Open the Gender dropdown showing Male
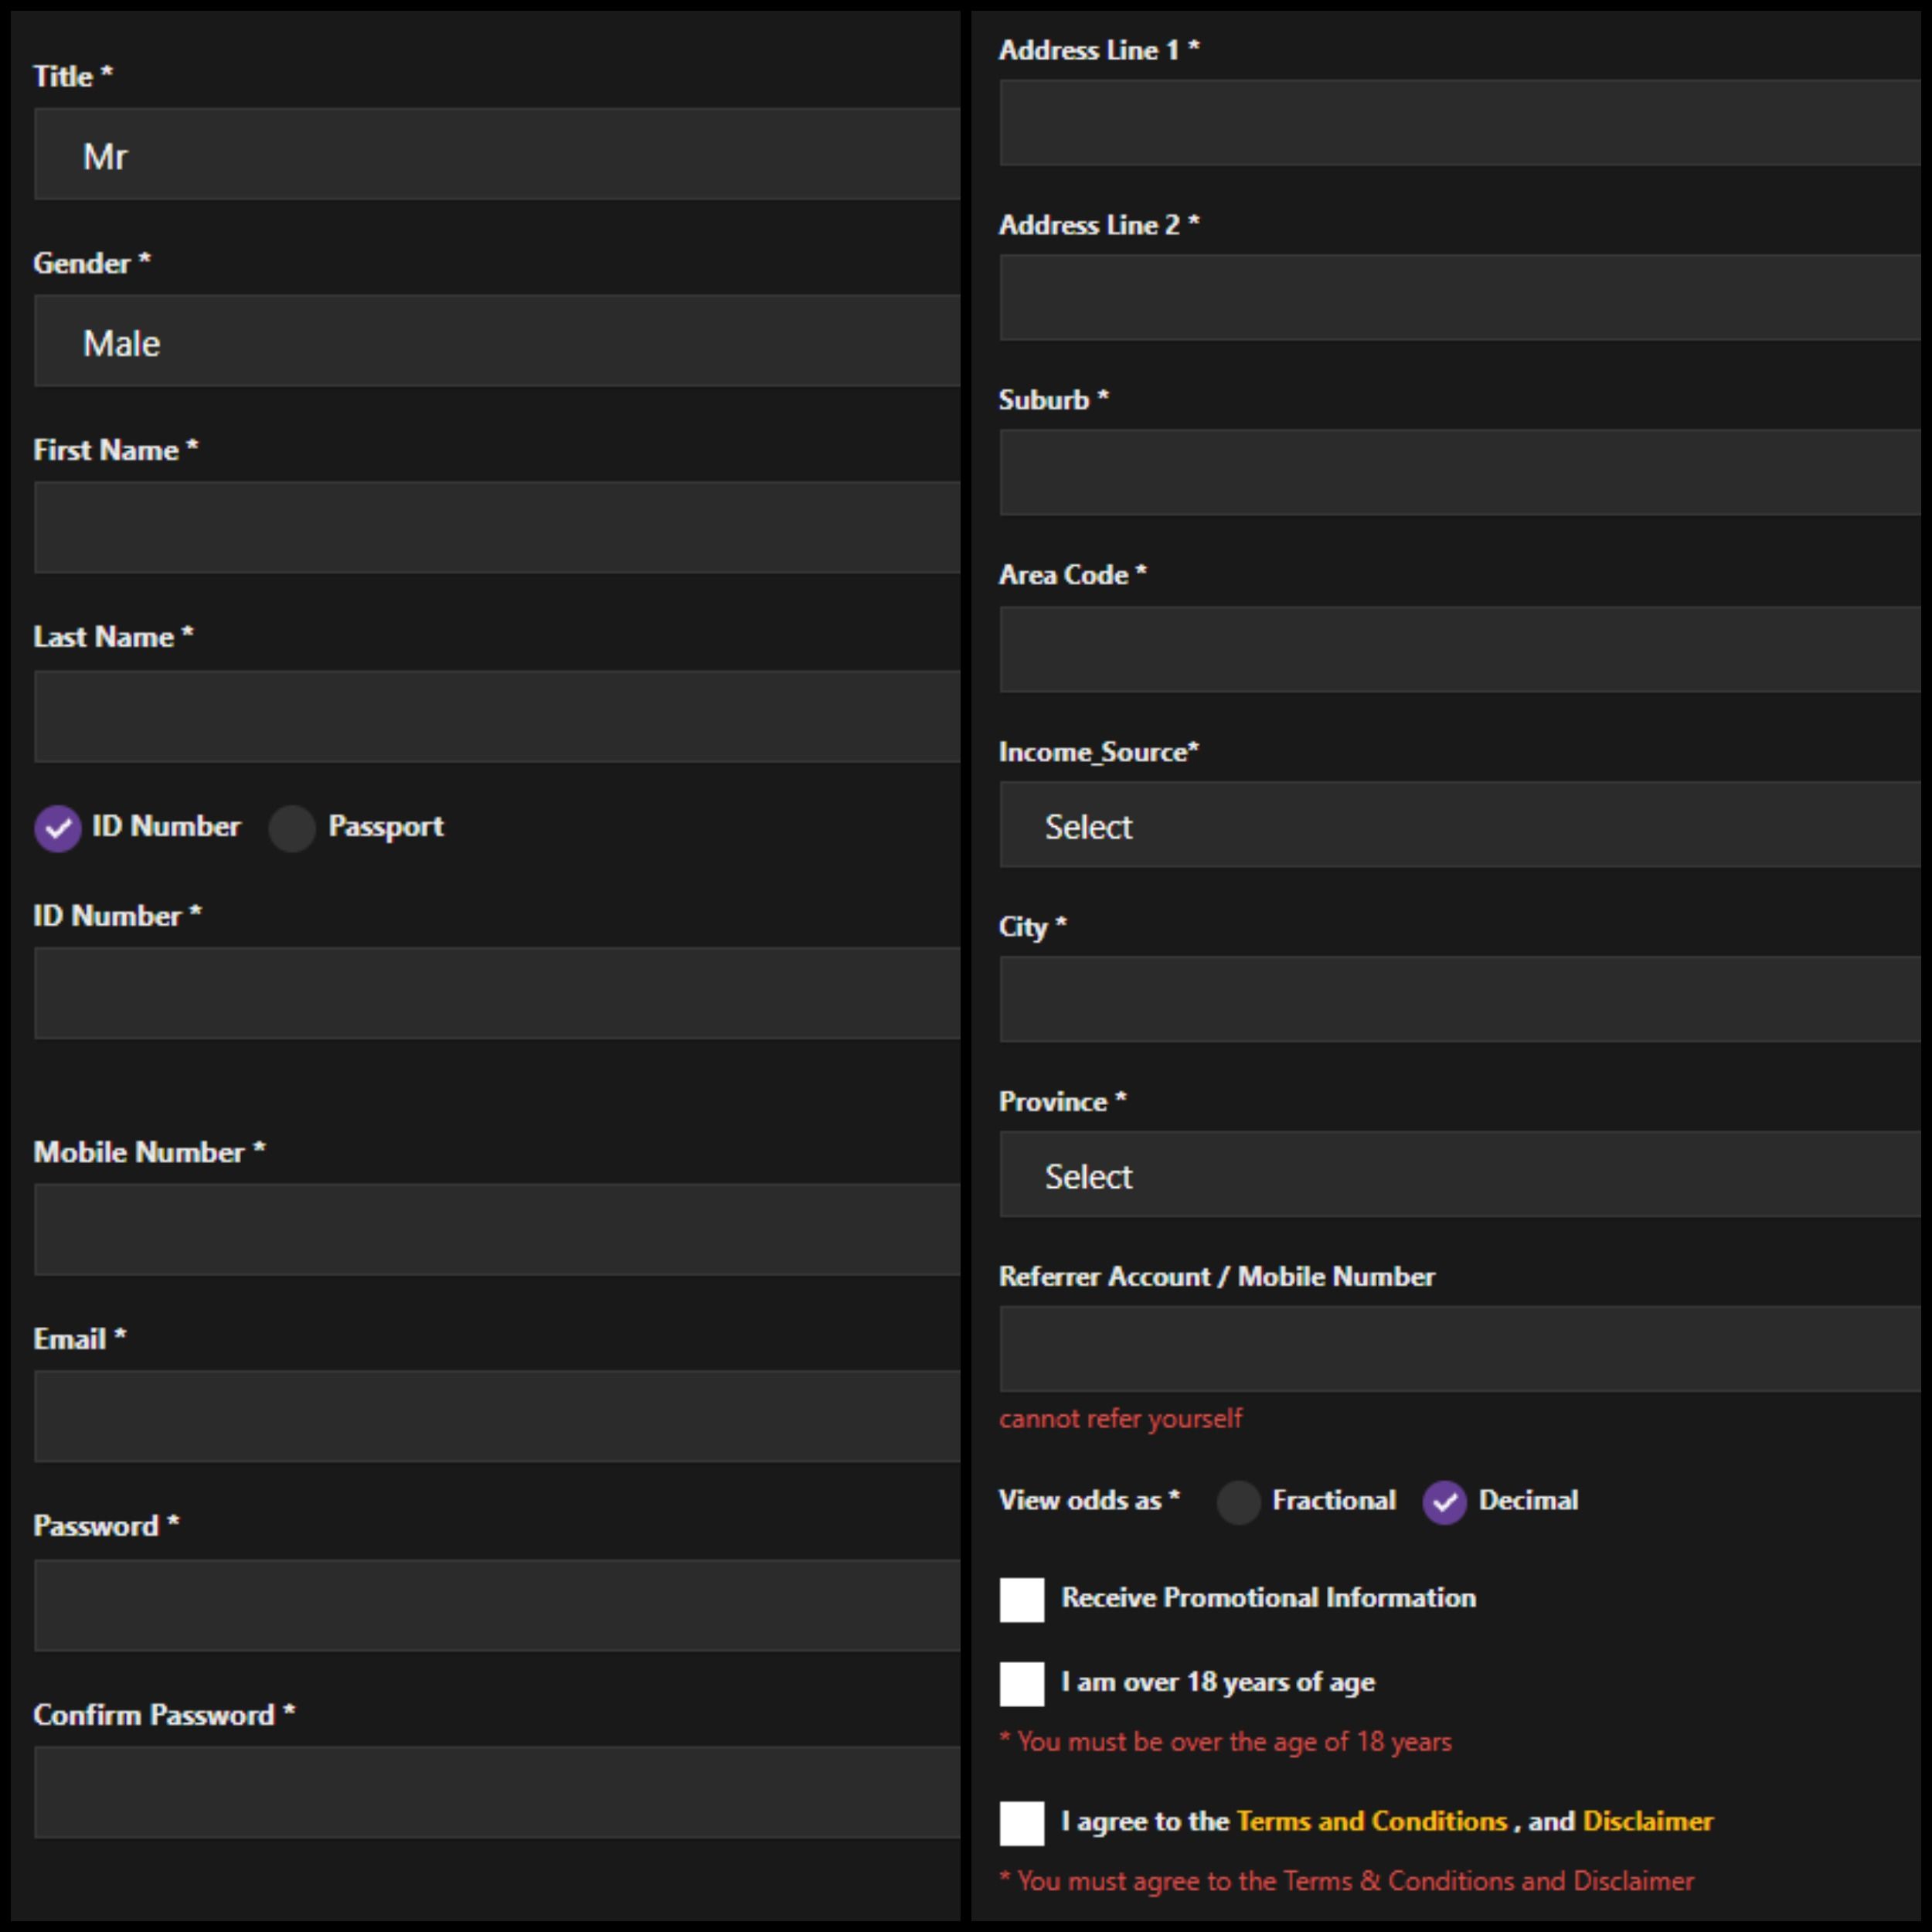 click(x=497, y=342)
